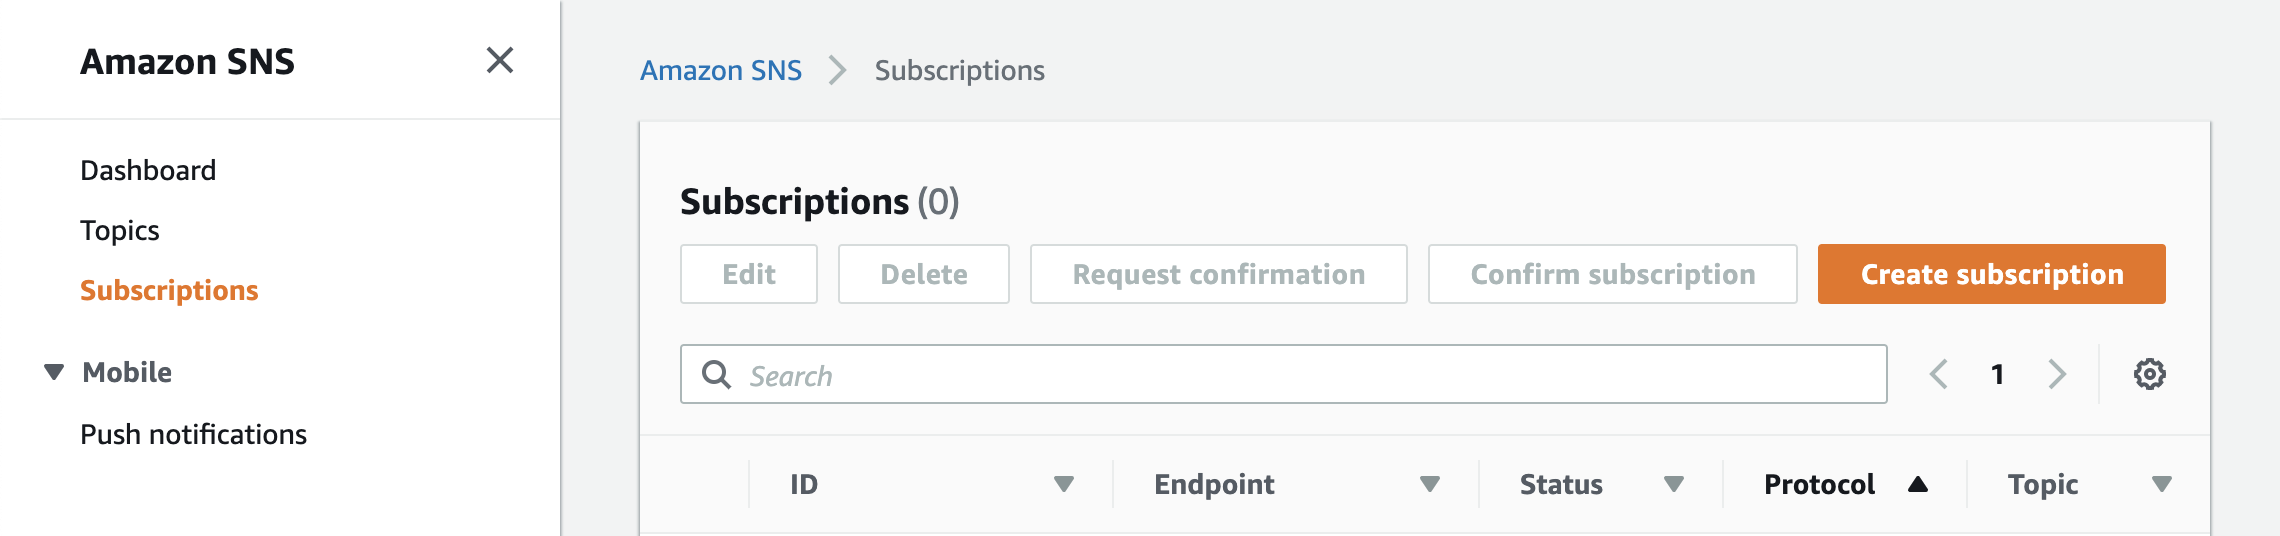Open Dashboard in the sidebar
This screenshot has height=536, width=2280.
tap(148, 170)
